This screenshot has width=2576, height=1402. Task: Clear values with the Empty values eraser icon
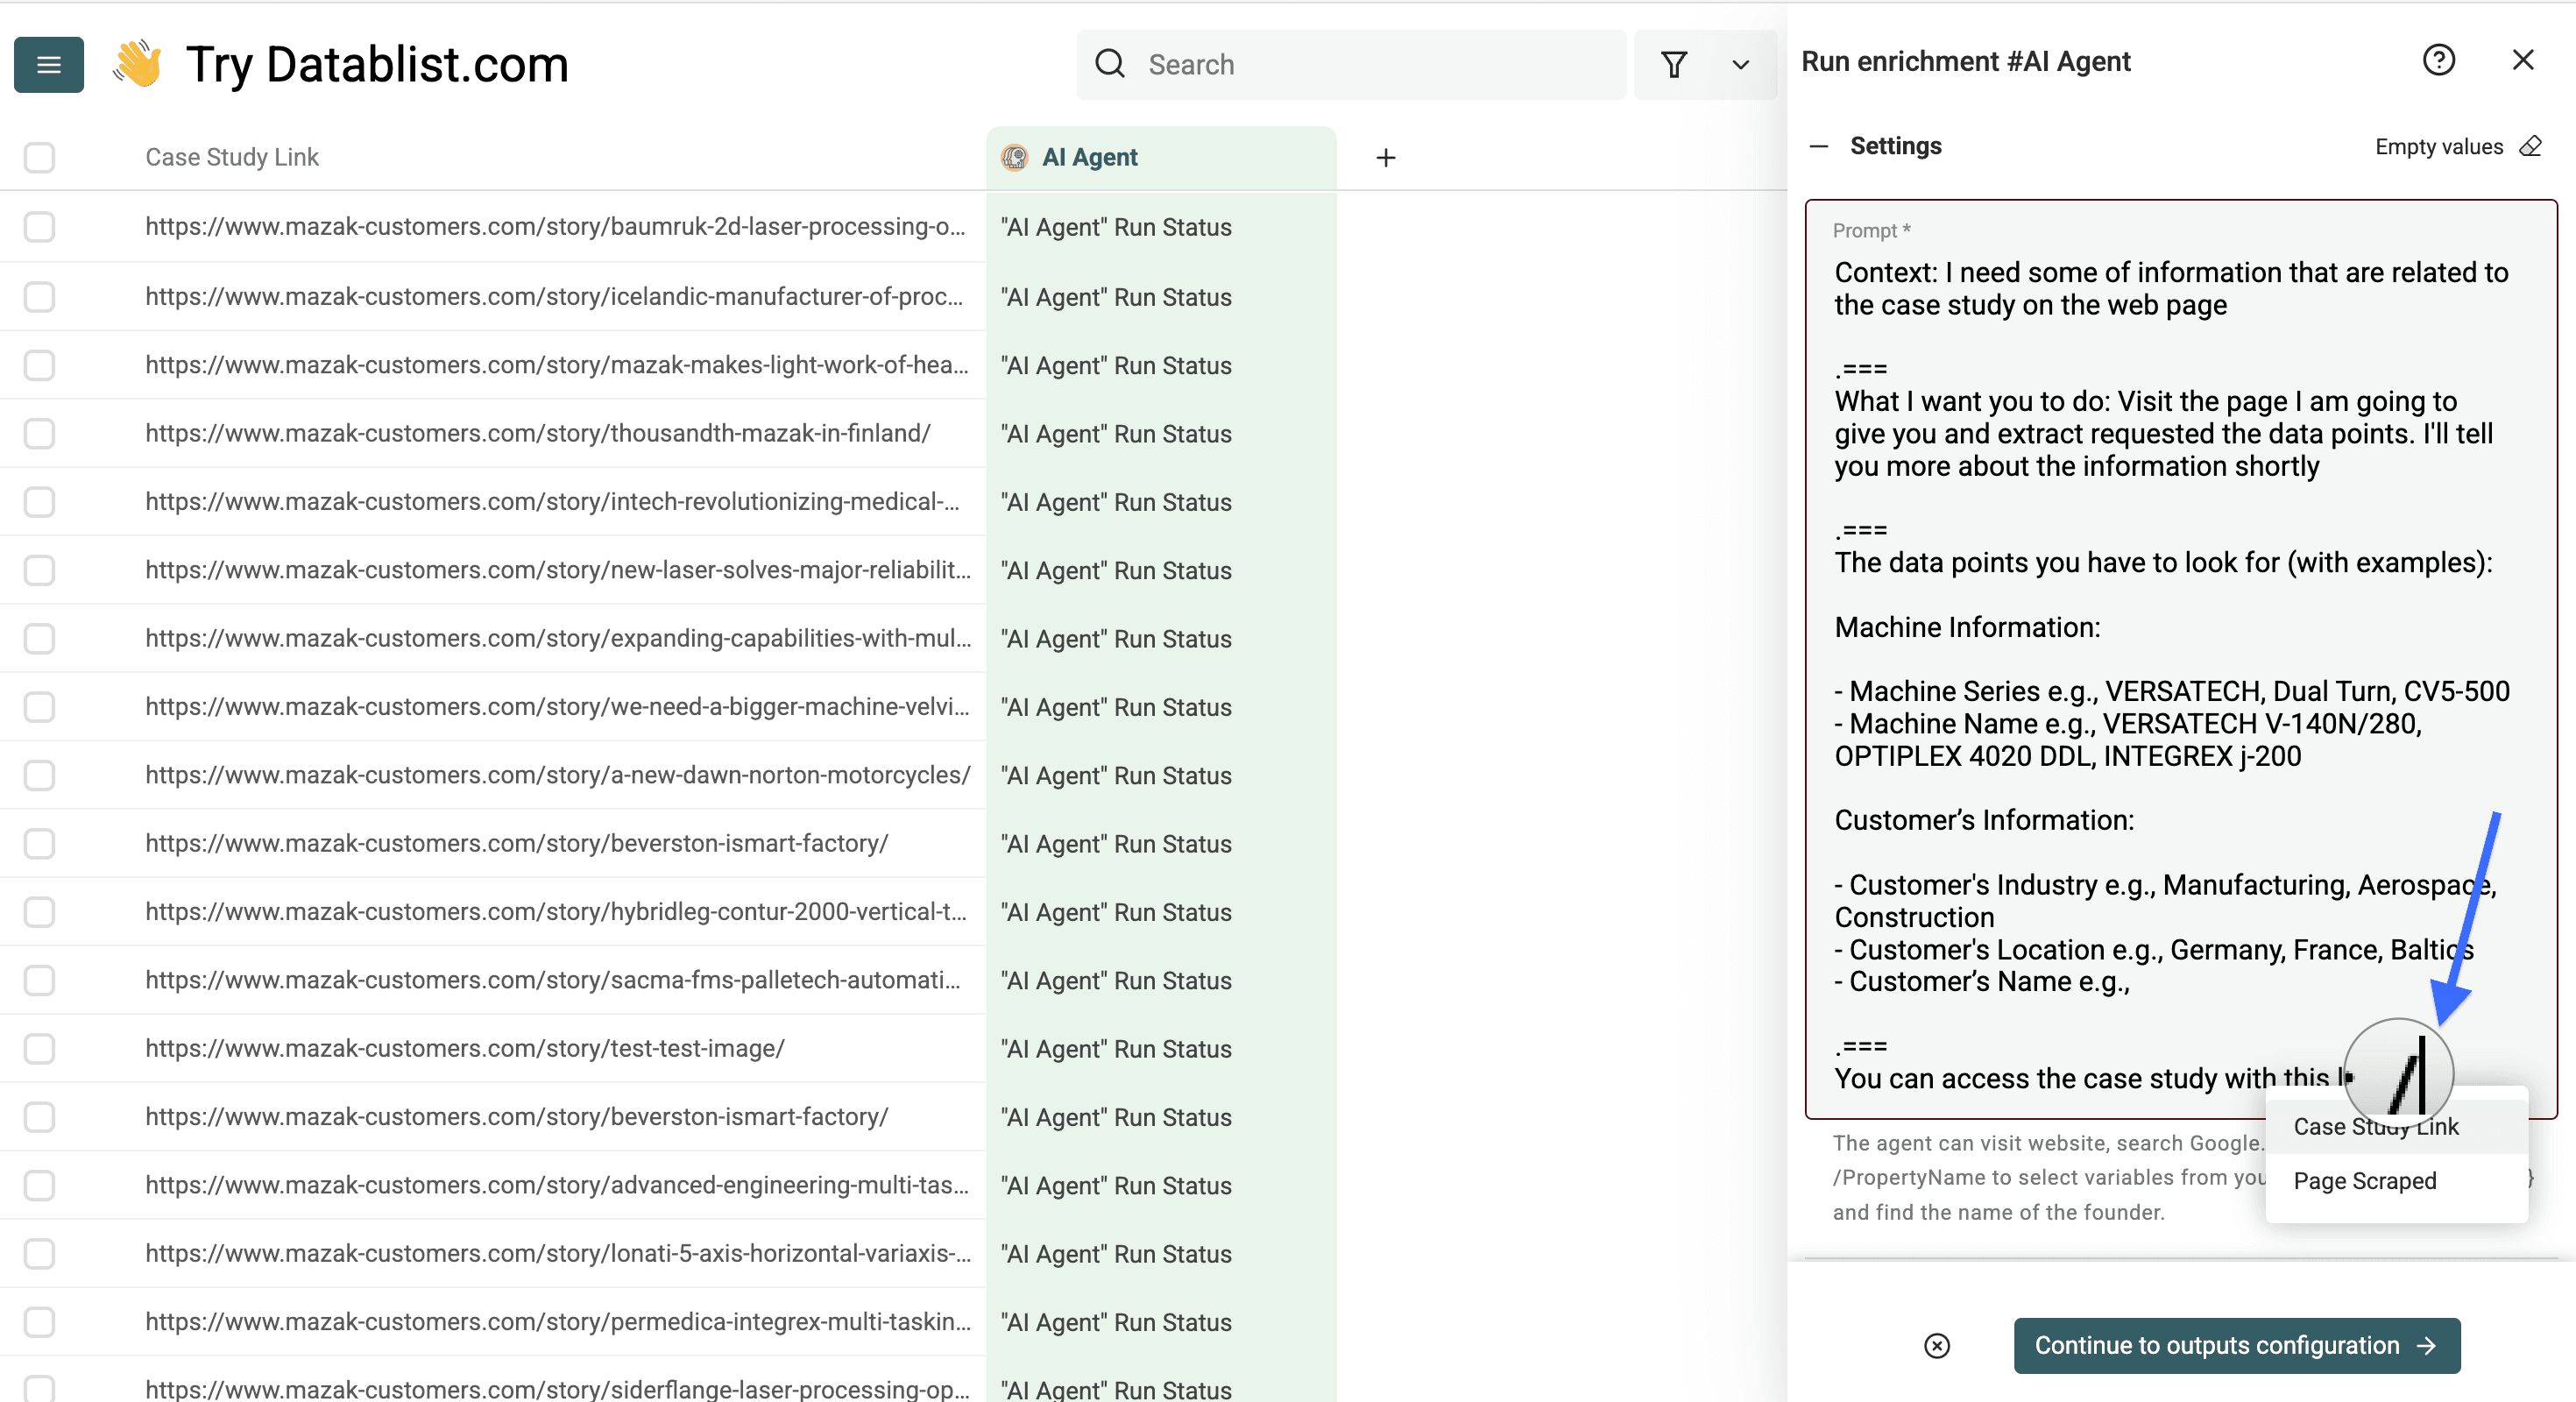[2531, 146]
